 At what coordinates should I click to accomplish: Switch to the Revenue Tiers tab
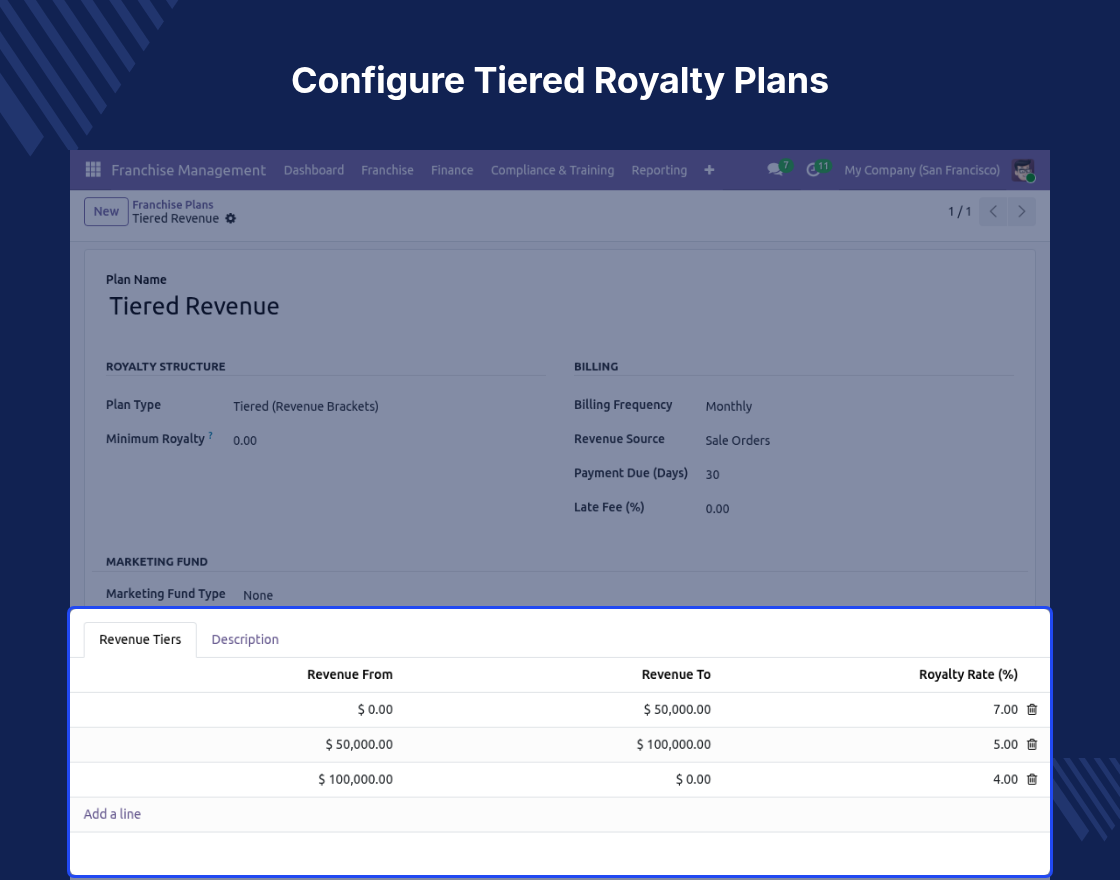pos(140,639)
